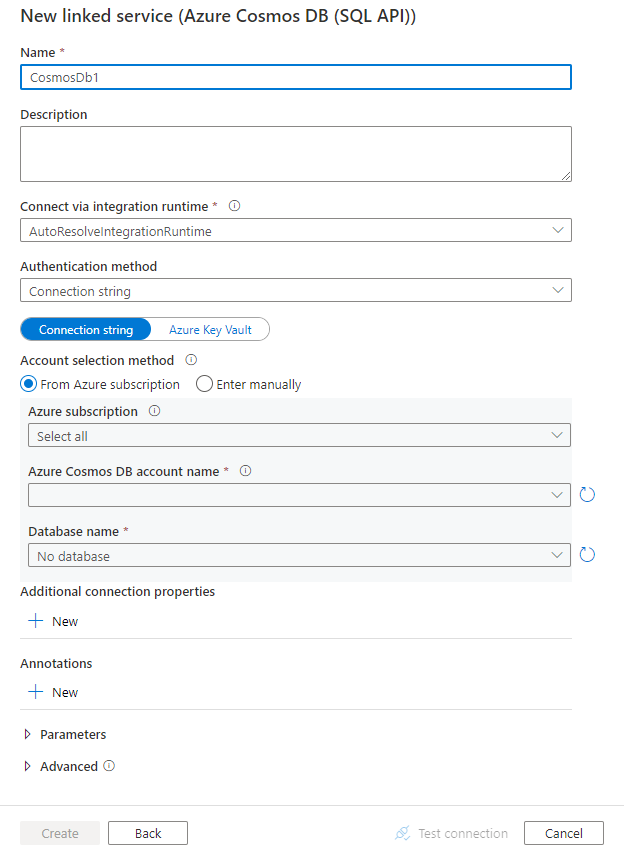Select the From Azure subscription radio option
Image resolution: width=624 pixels, height=854 pixels.
29,384
